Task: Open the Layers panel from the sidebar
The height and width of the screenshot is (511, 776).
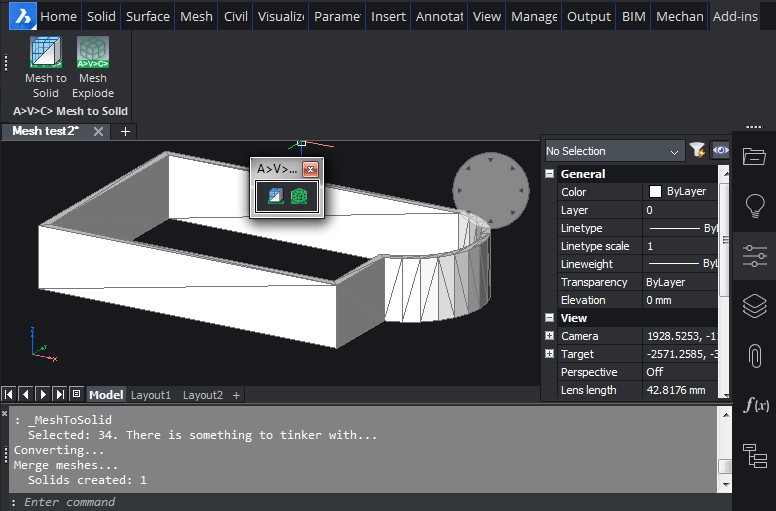Action: pos(754,305)
